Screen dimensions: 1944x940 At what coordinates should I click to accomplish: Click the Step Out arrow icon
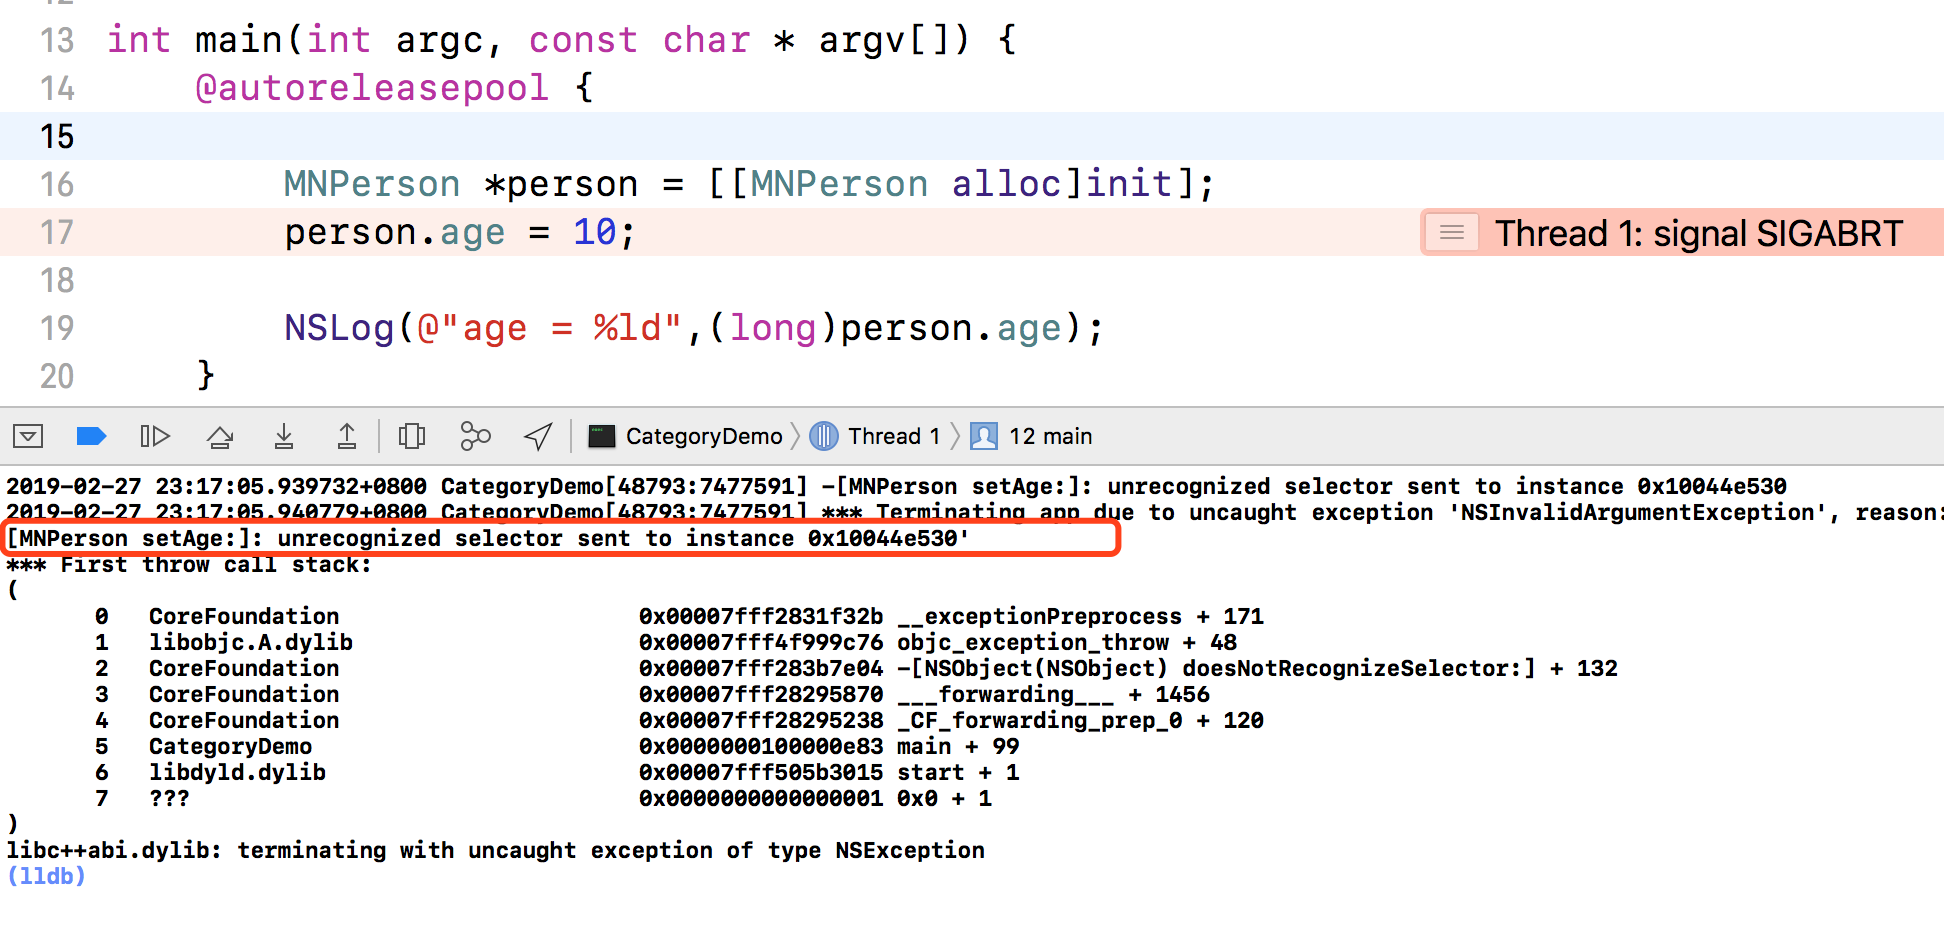[346, 436]
